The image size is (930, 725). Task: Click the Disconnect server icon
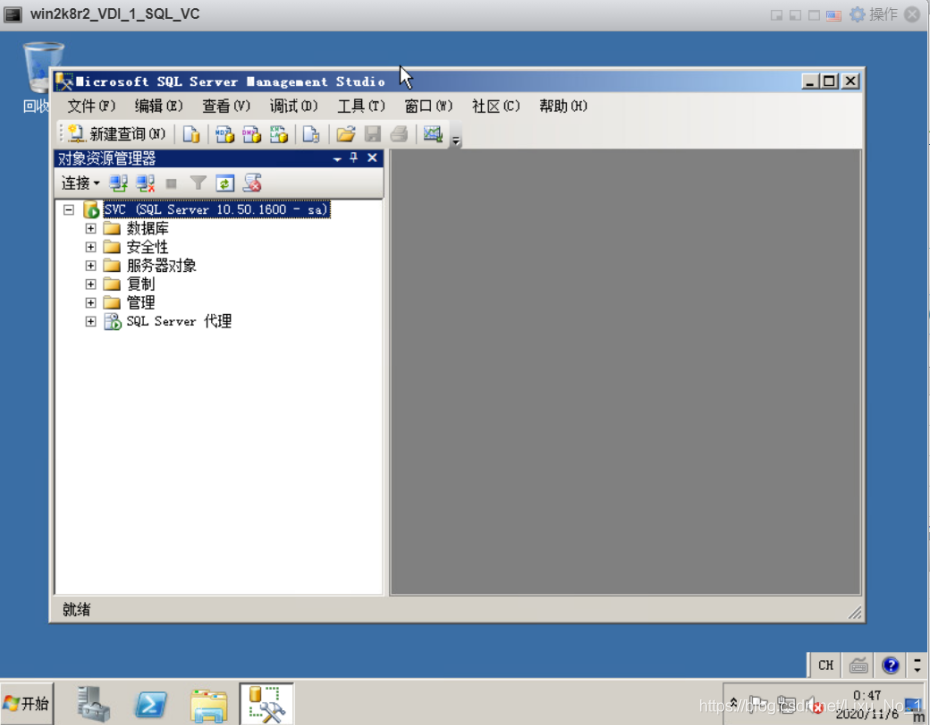145,183
